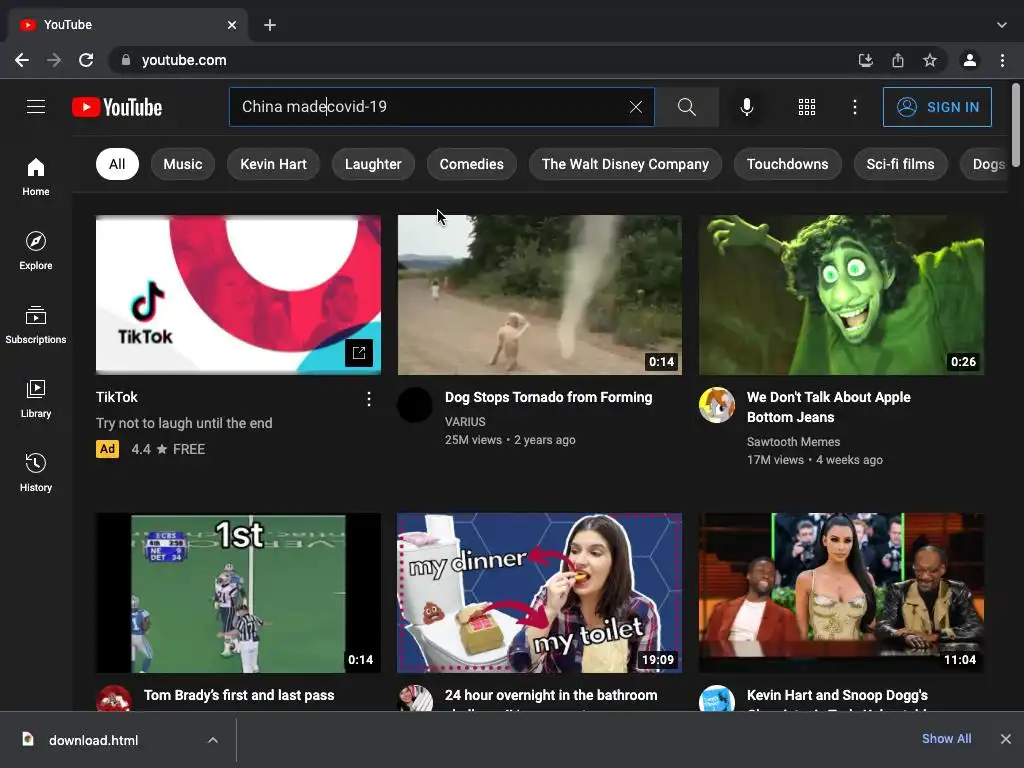Click the magnifier search button
The height and width of the screenshot is (768, 1024).
coord(686,106)
